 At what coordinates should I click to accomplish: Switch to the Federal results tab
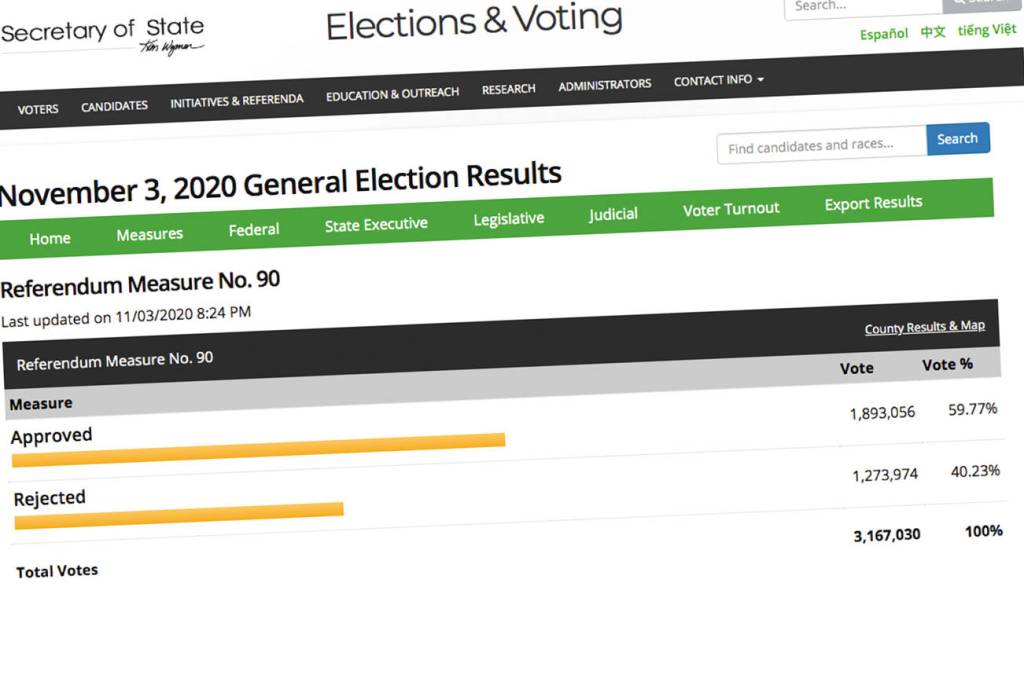click(253, 229)
